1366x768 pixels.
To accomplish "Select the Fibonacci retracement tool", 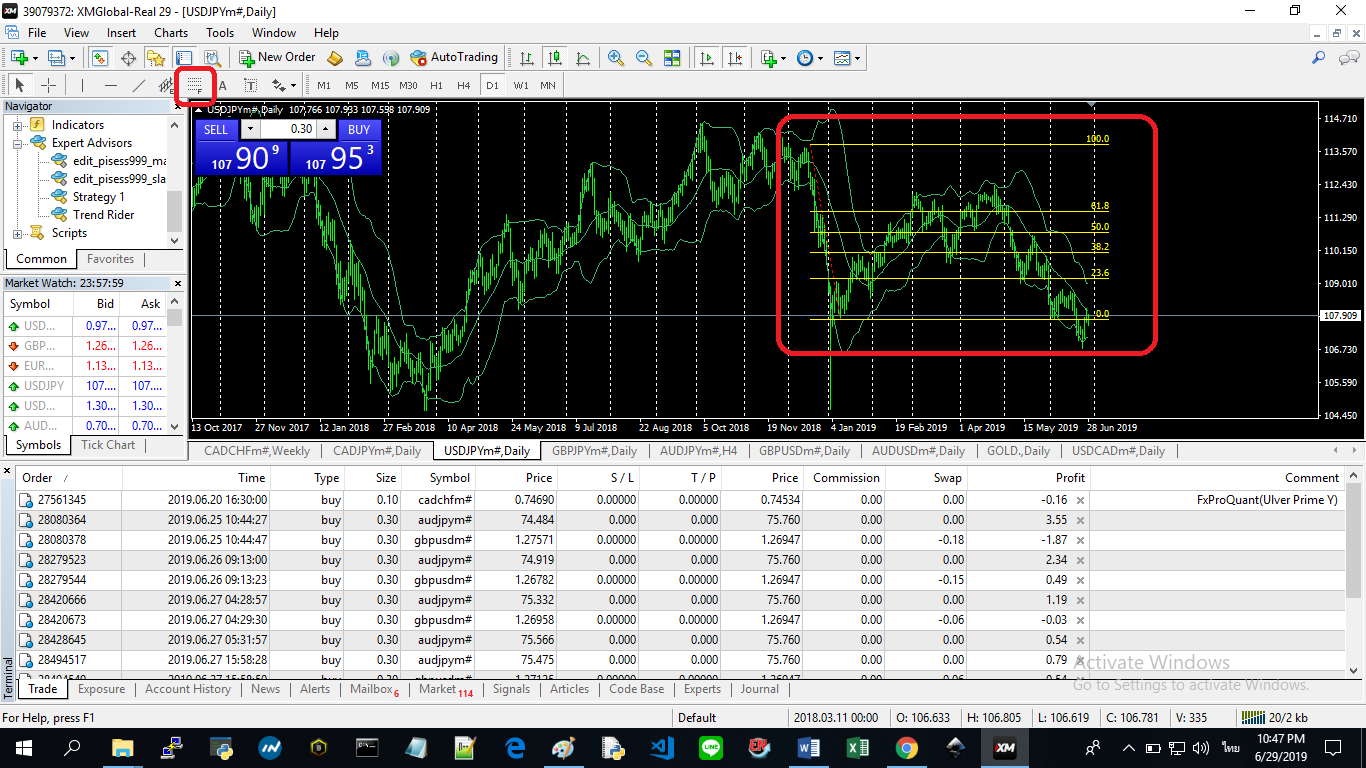I will click(x=195, y=85).
